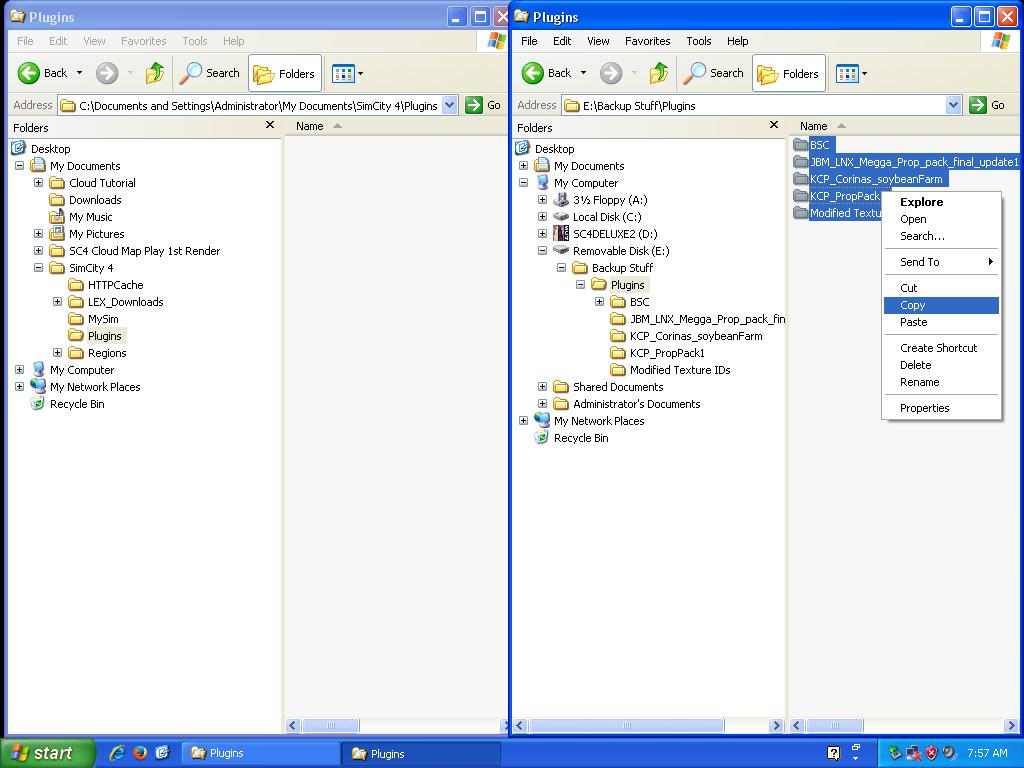
Task: Click the green Back arrow in right window
Action: click(x=532, y=72)
